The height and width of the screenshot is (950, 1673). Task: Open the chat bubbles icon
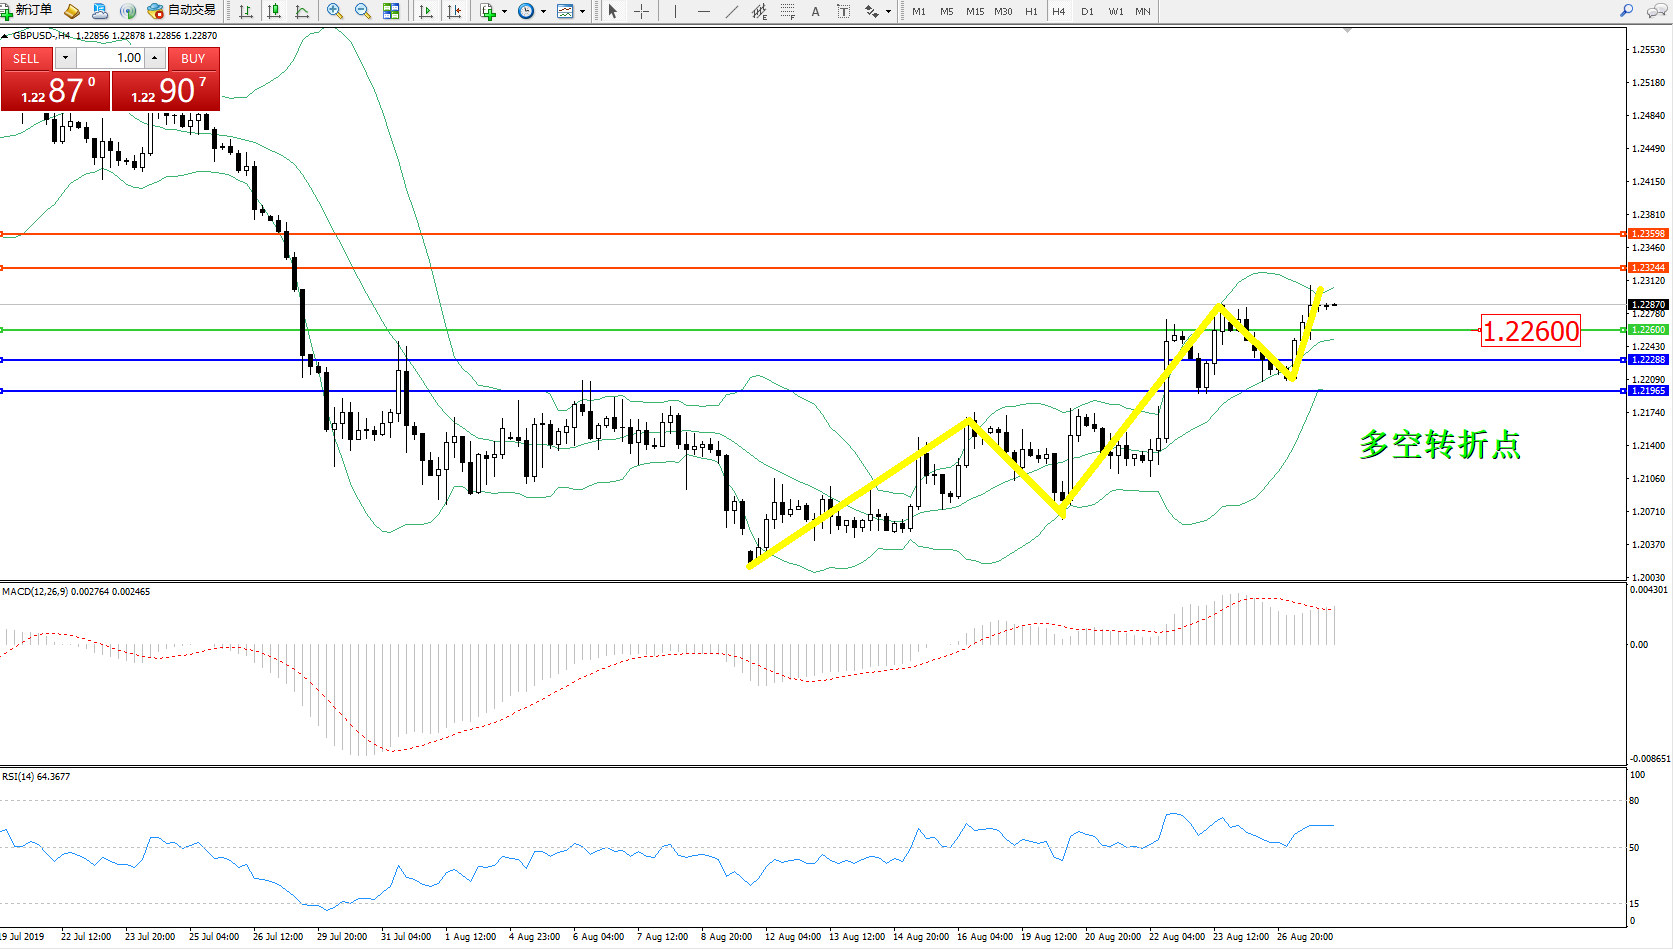tap(1656, 11)
